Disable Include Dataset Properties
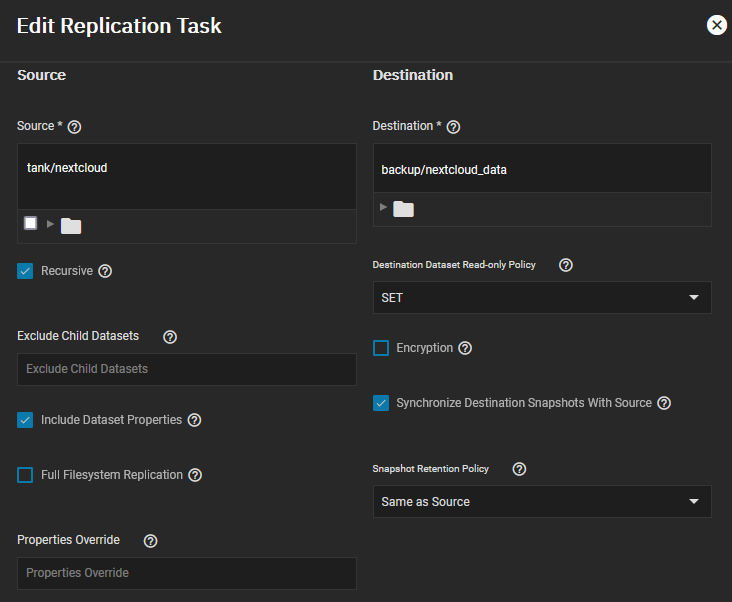Screen dimensions: 732x602 (x=25, y=420)
